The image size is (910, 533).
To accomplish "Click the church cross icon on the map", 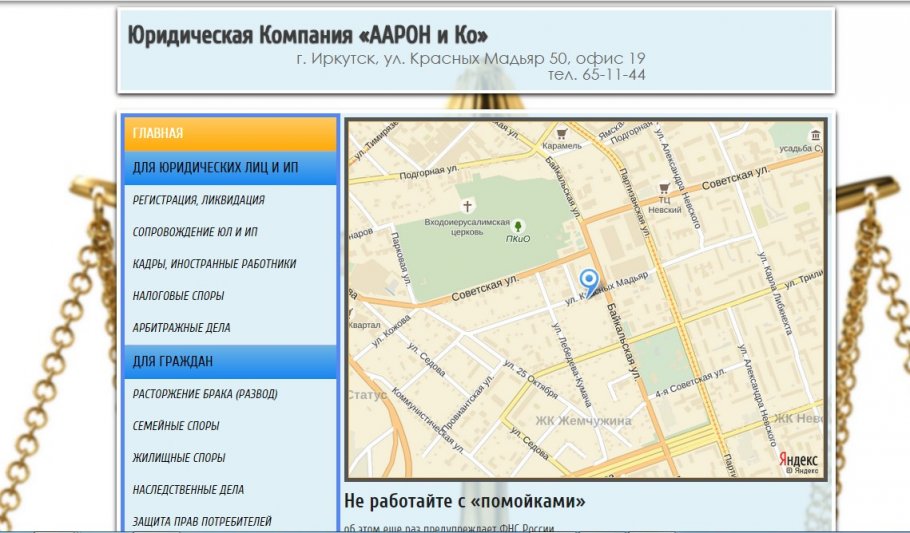I will (x=467, y=204).
